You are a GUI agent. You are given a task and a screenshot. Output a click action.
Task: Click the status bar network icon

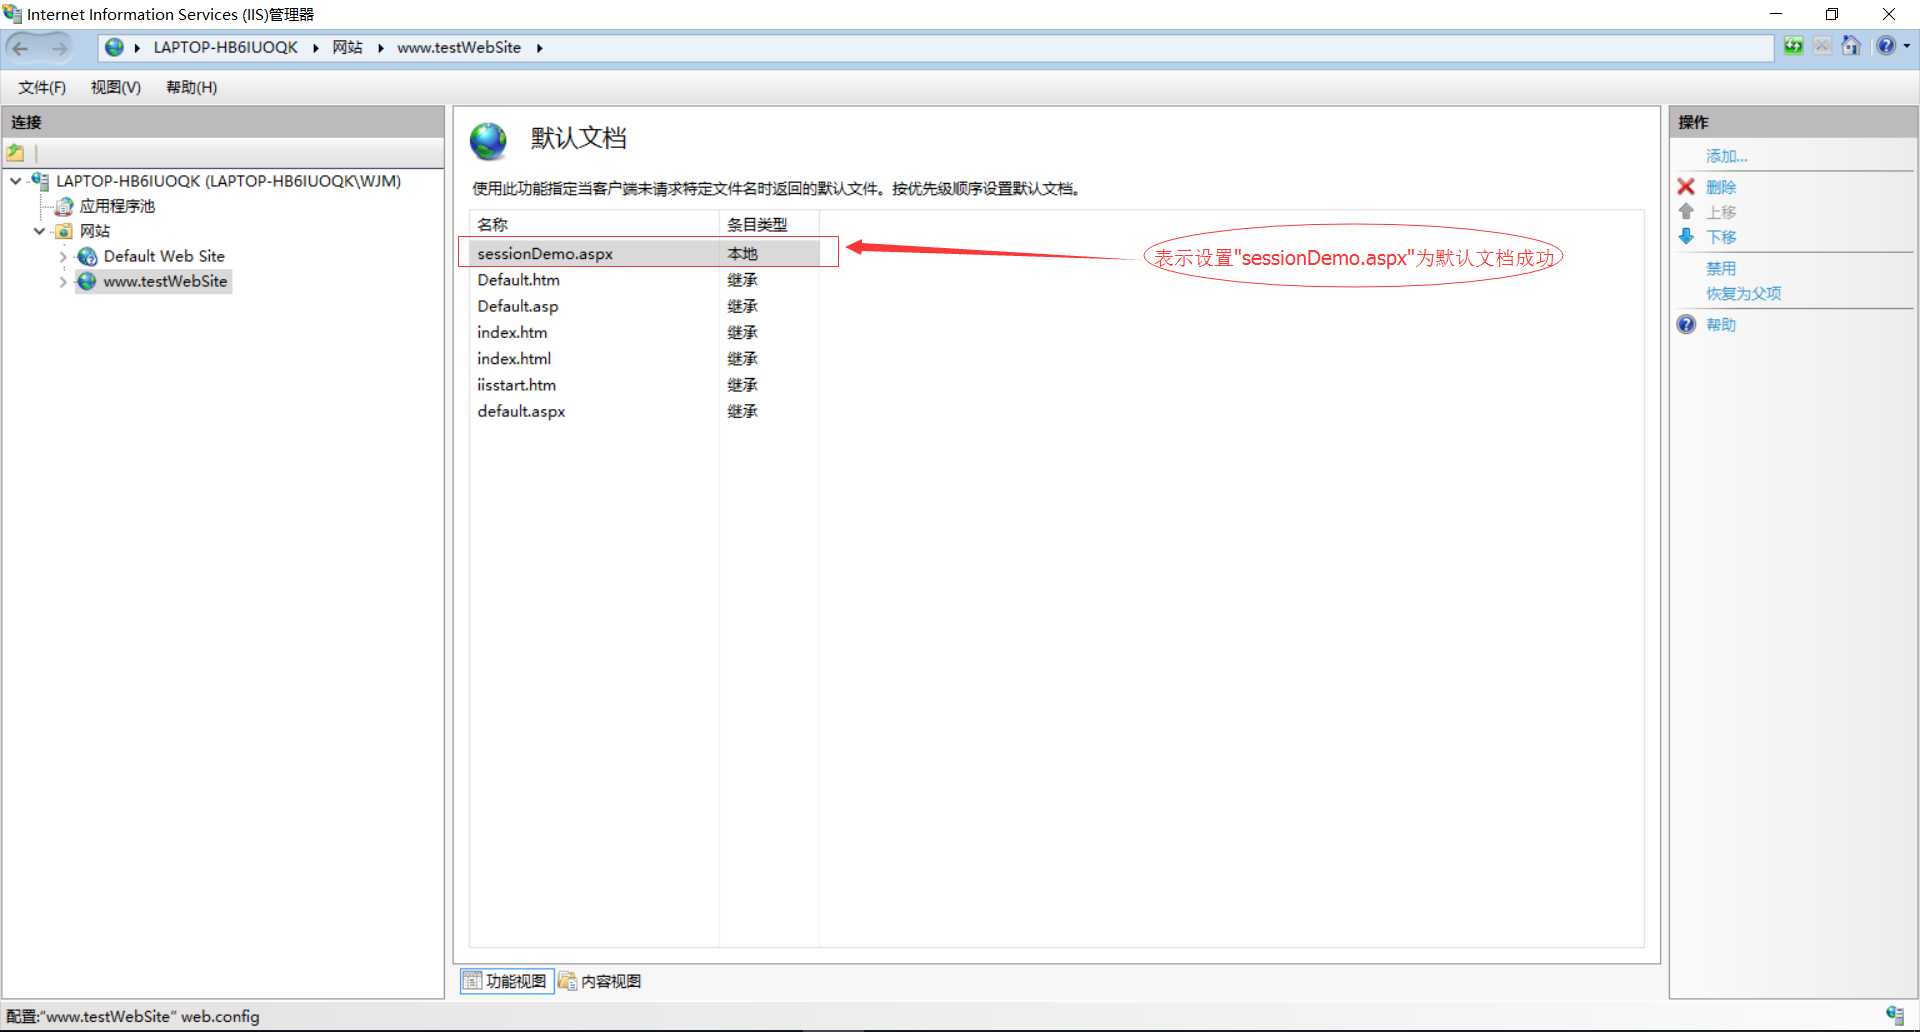point(1895,1016)
